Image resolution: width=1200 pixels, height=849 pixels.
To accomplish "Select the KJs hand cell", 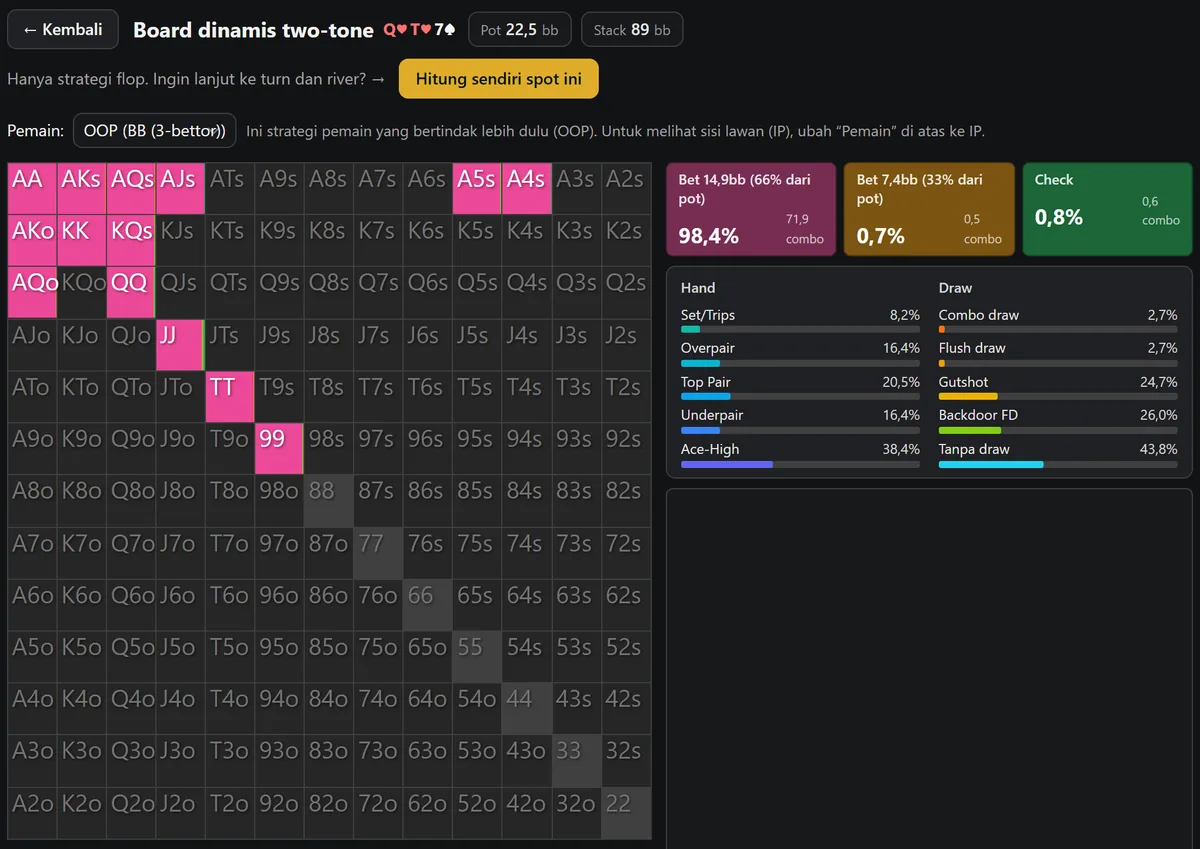I will (180, 241).
